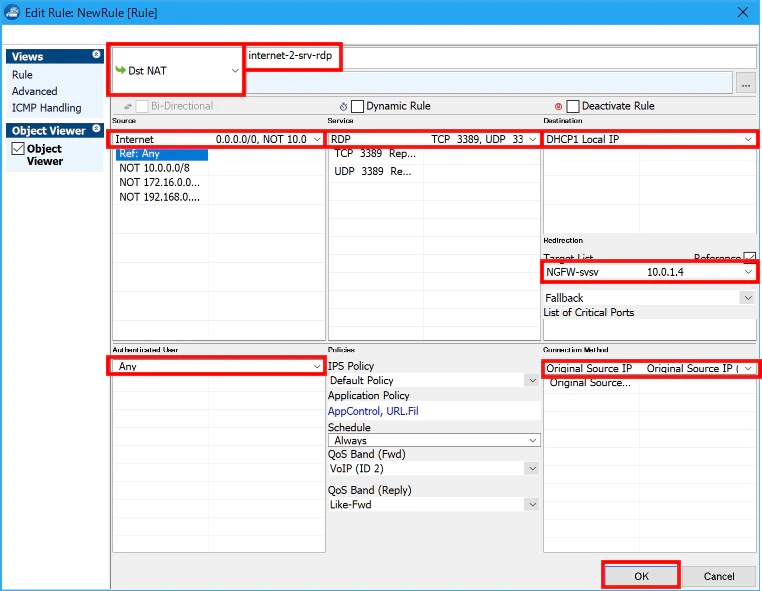Open the NGFW-svsv target list dropdown
Screen dimensions: 762x591
click(748, 272)
